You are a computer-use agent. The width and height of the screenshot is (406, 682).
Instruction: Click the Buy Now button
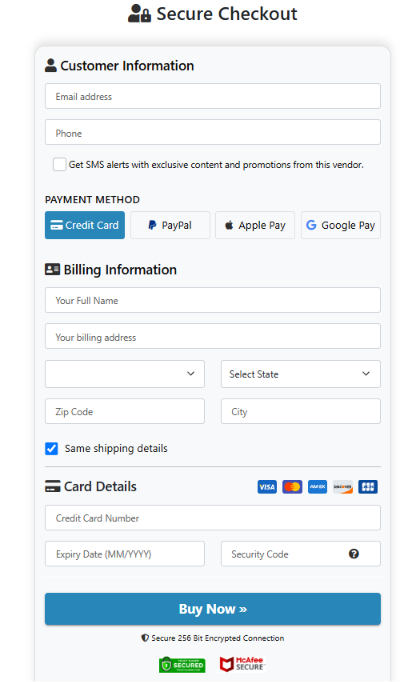[213, 609]
